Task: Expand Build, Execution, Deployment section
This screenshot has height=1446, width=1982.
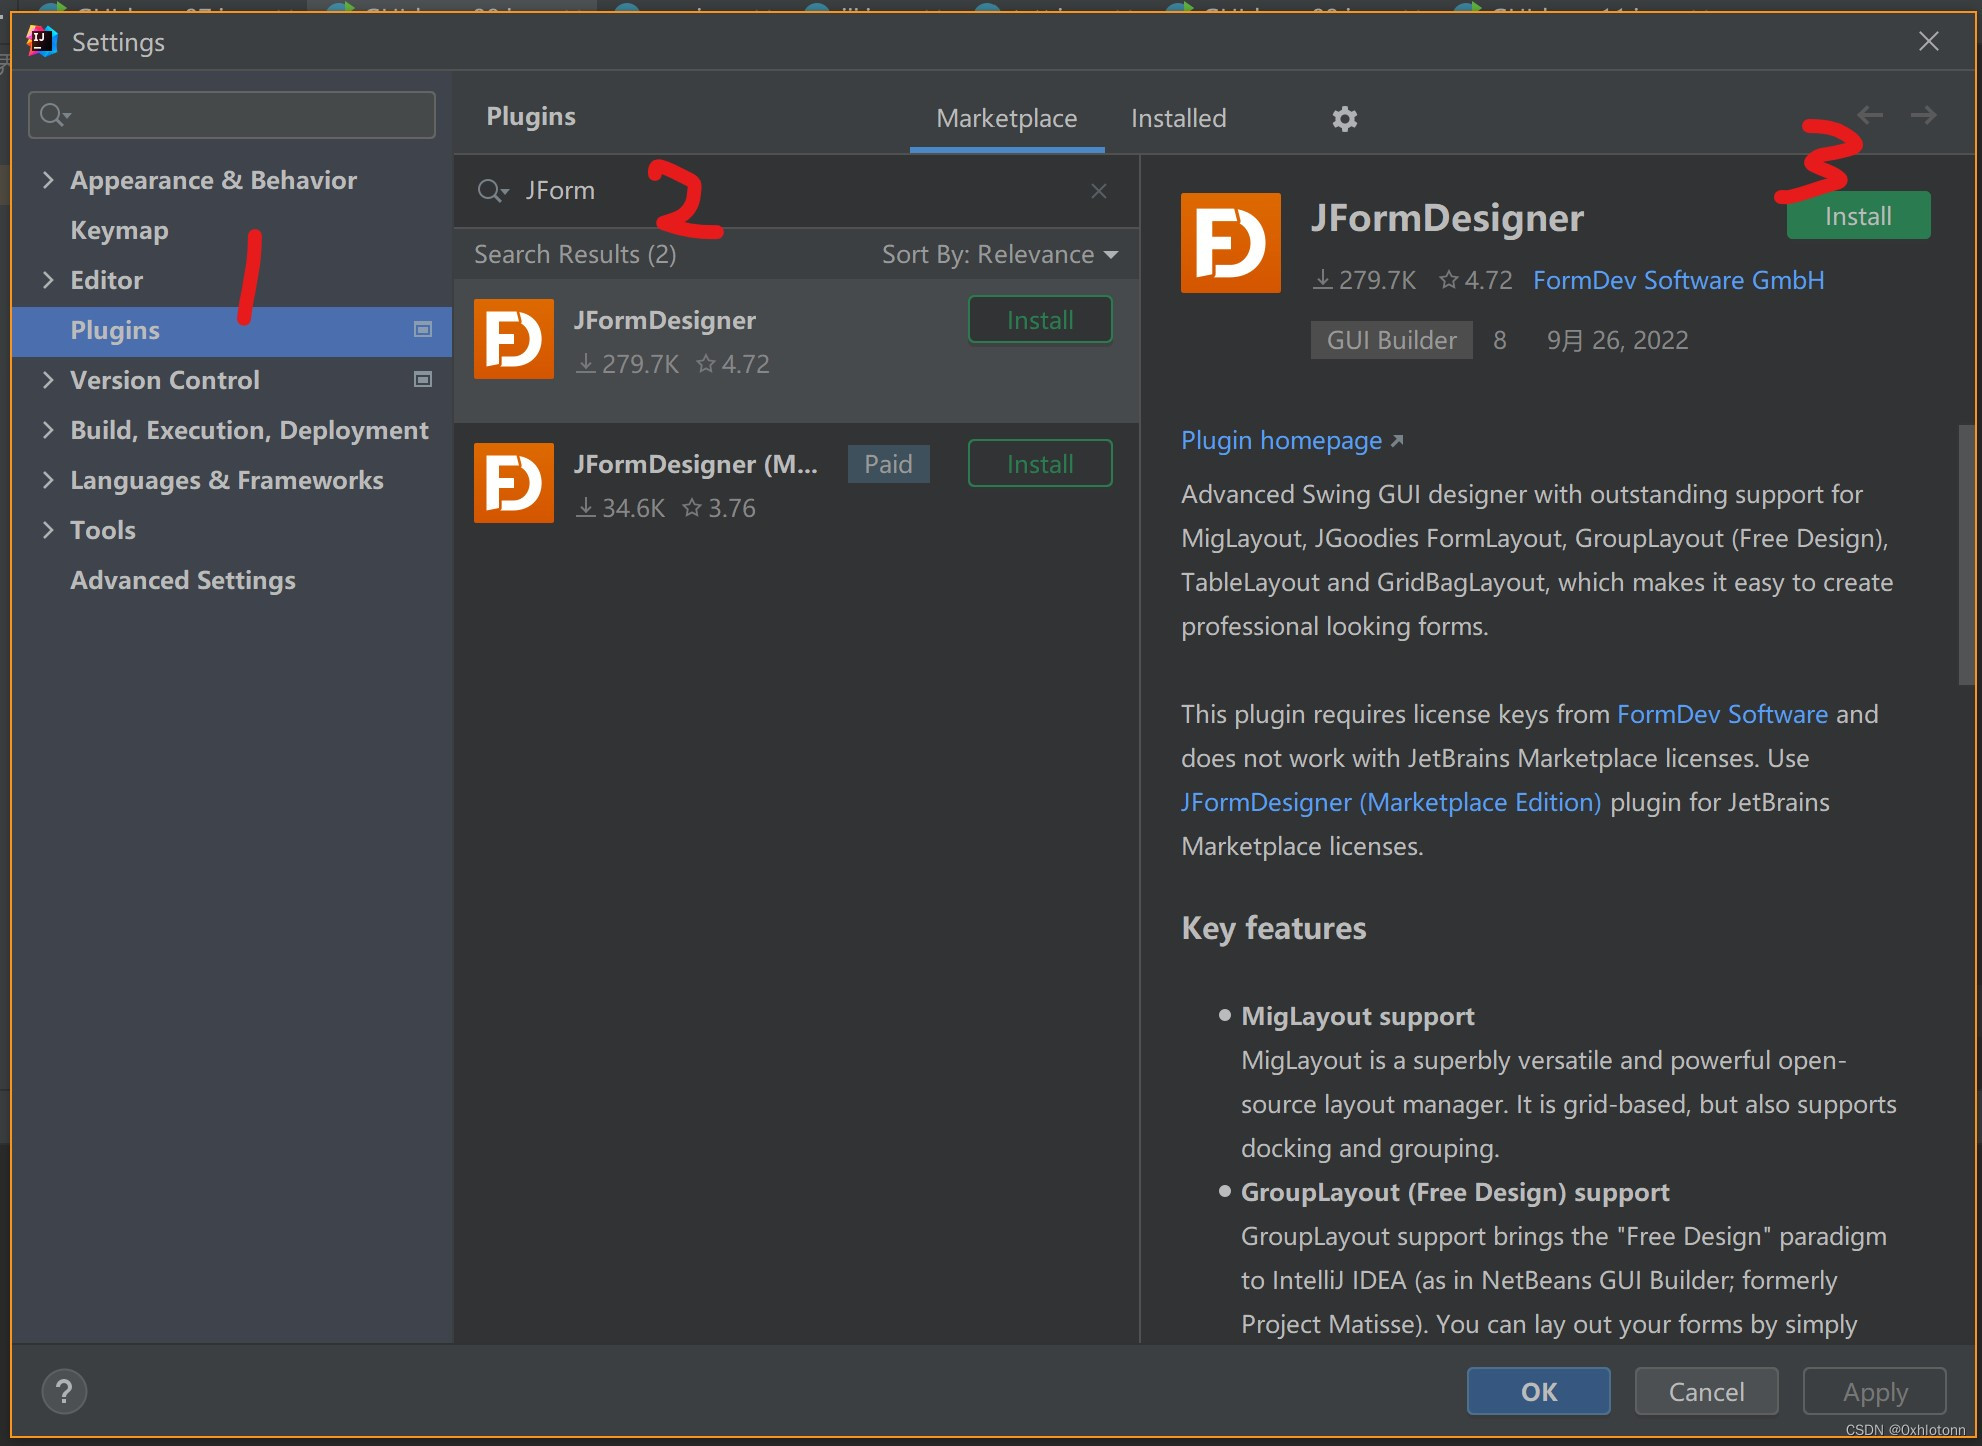Action: (47, 430)
